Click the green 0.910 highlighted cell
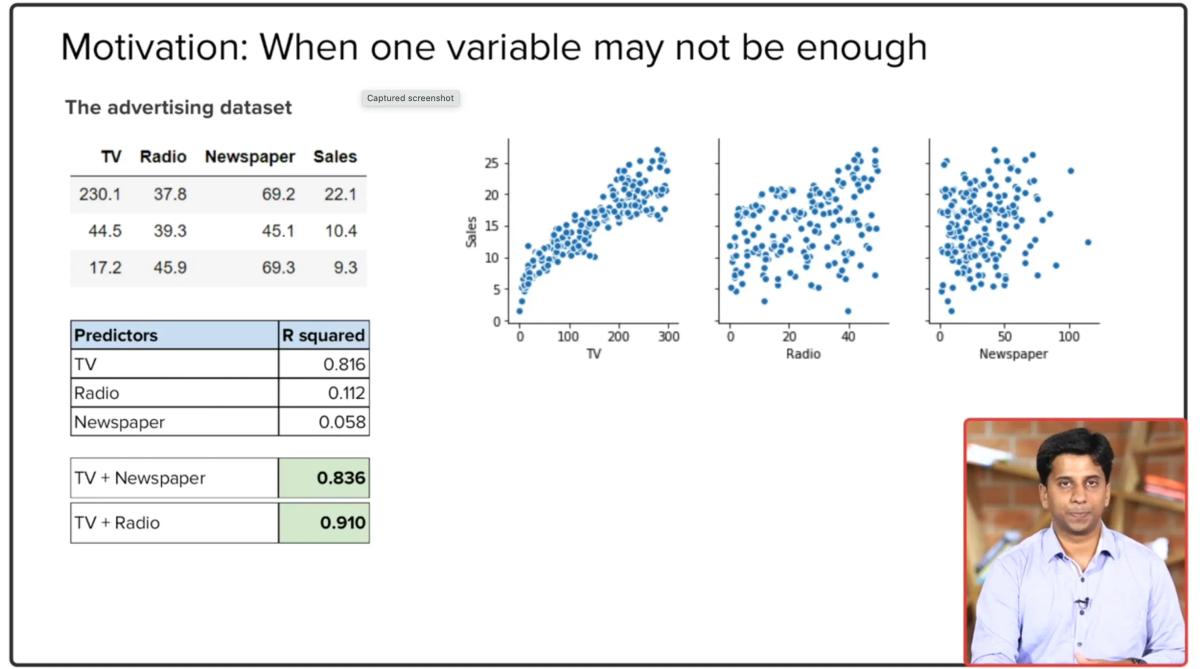This screenshot has height=669, width=1200. [x=323, y=523]
